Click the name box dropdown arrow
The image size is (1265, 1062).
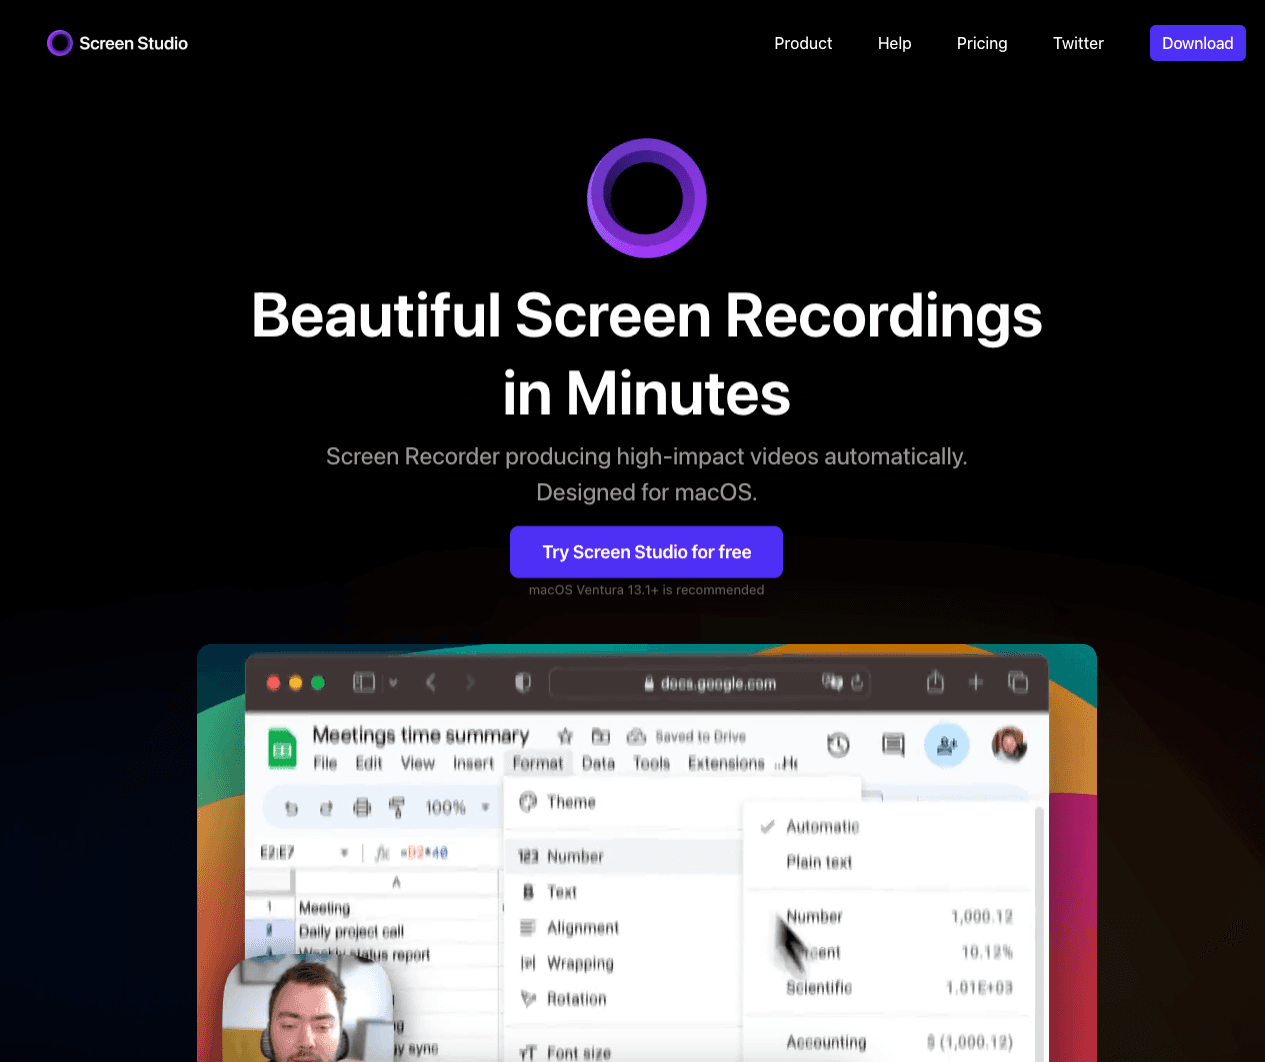[x=344, y=853]
